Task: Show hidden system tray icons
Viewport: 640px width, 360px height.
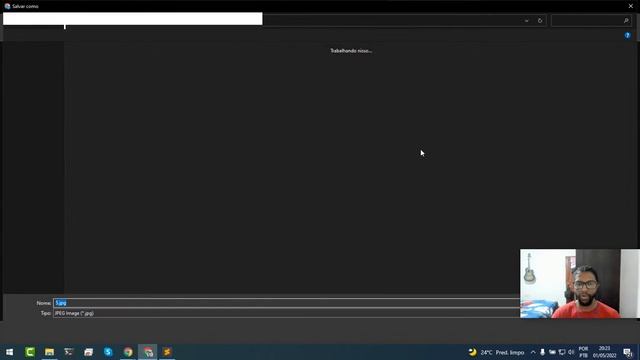Action: (x=533, y=352)
